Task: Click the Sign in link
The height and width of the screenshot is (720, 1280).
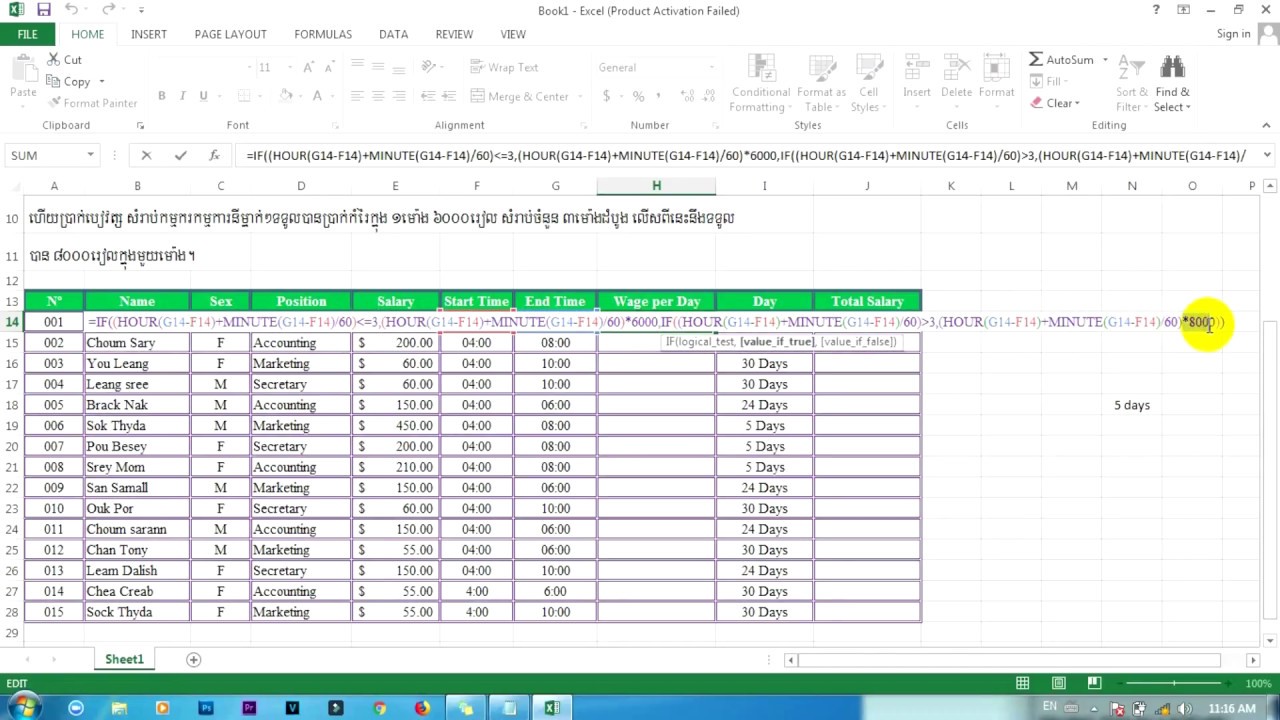Action: [x=1233, y=34]
